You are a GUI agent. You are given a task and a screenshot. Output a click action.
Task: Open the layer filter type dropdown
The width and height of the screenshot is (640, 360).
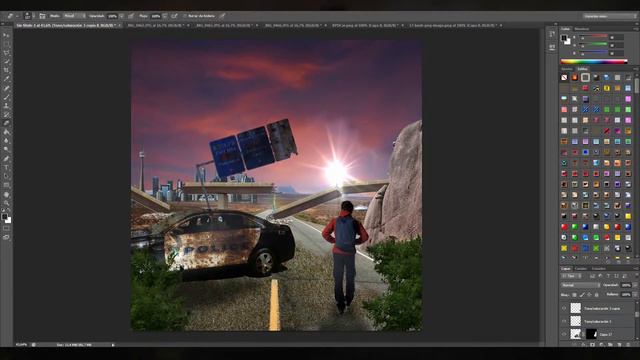click(x=571, y=276)
